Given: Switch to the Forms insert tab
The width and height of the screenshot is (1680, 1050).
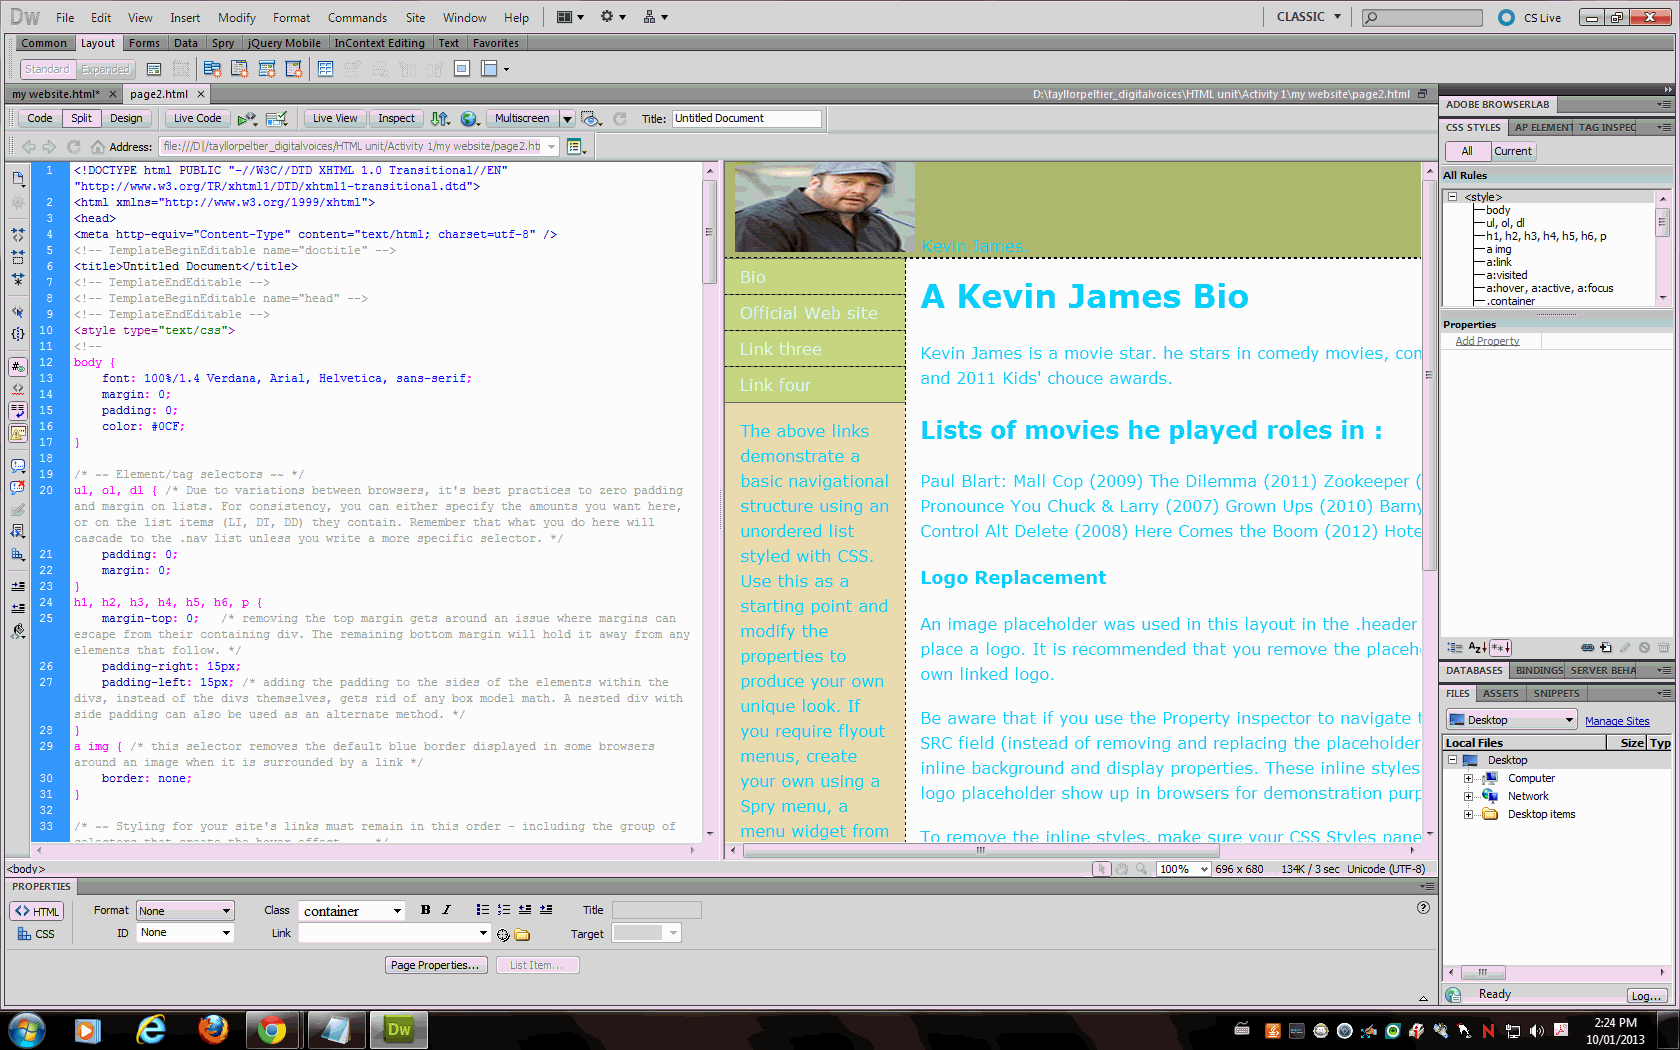Looking at the screenshot, I should (144, 43).
